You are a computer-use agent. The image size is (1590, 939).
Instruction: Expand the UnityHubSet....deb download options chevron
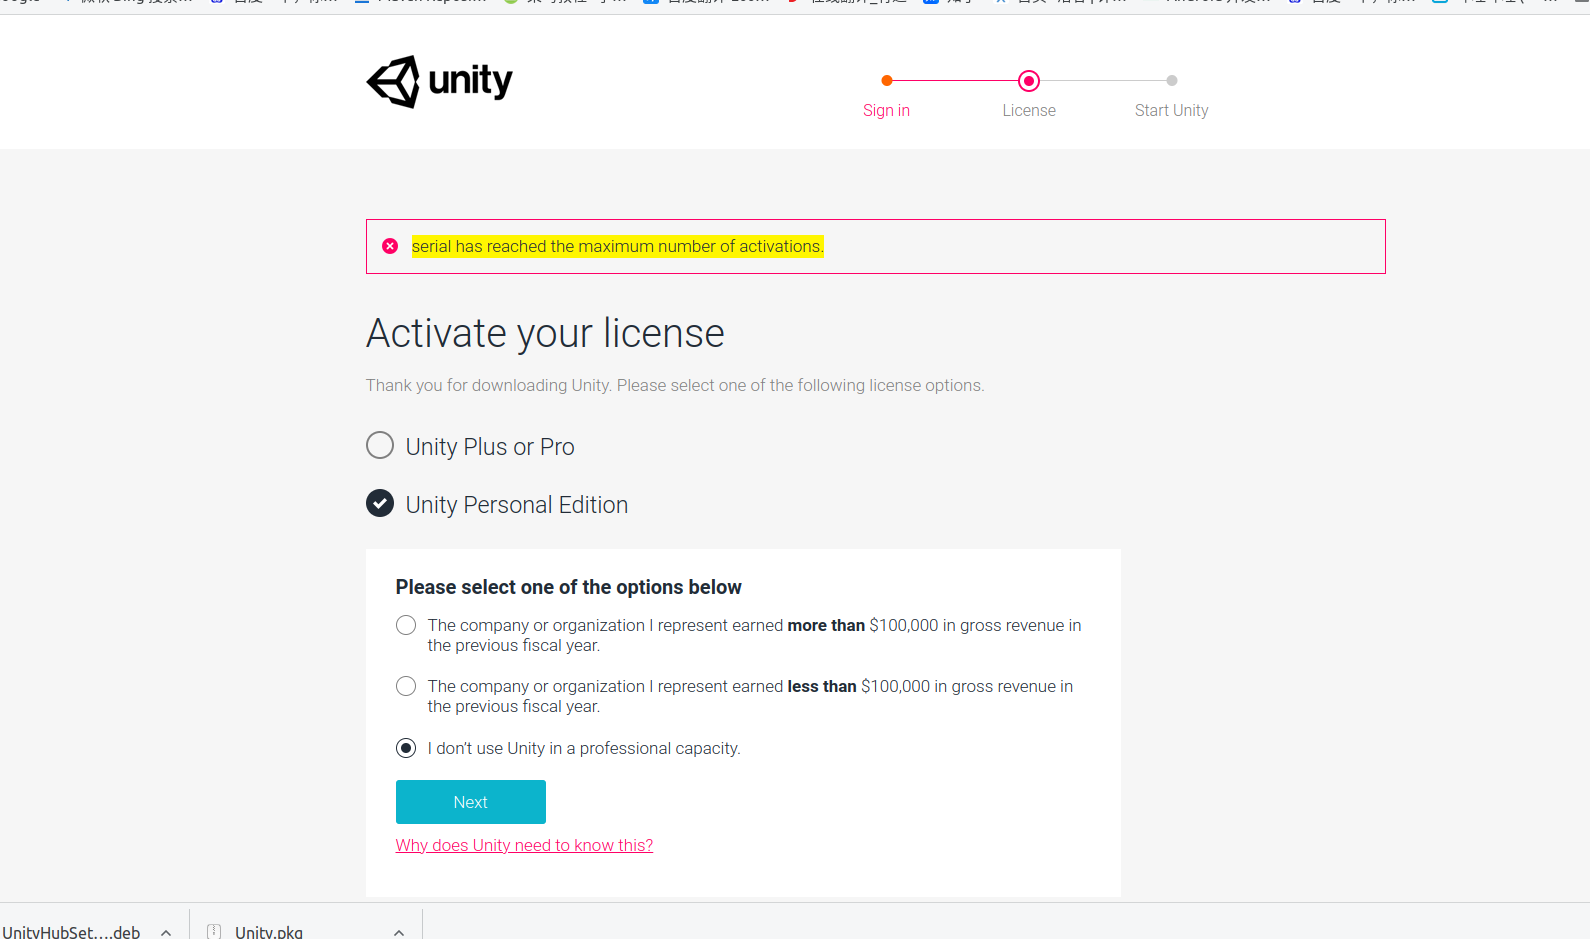click(x=165, y=930)
